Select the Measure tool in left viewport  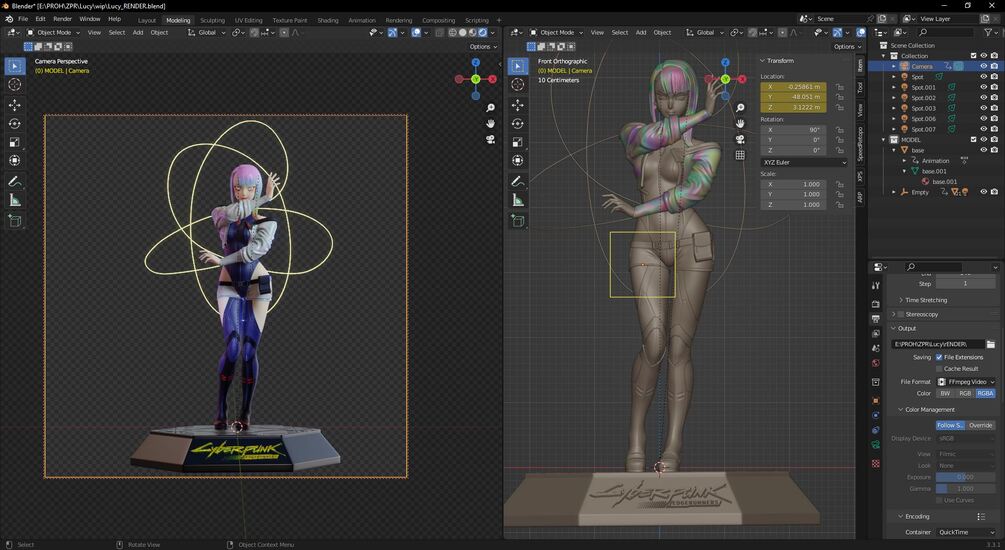point(15,201)
